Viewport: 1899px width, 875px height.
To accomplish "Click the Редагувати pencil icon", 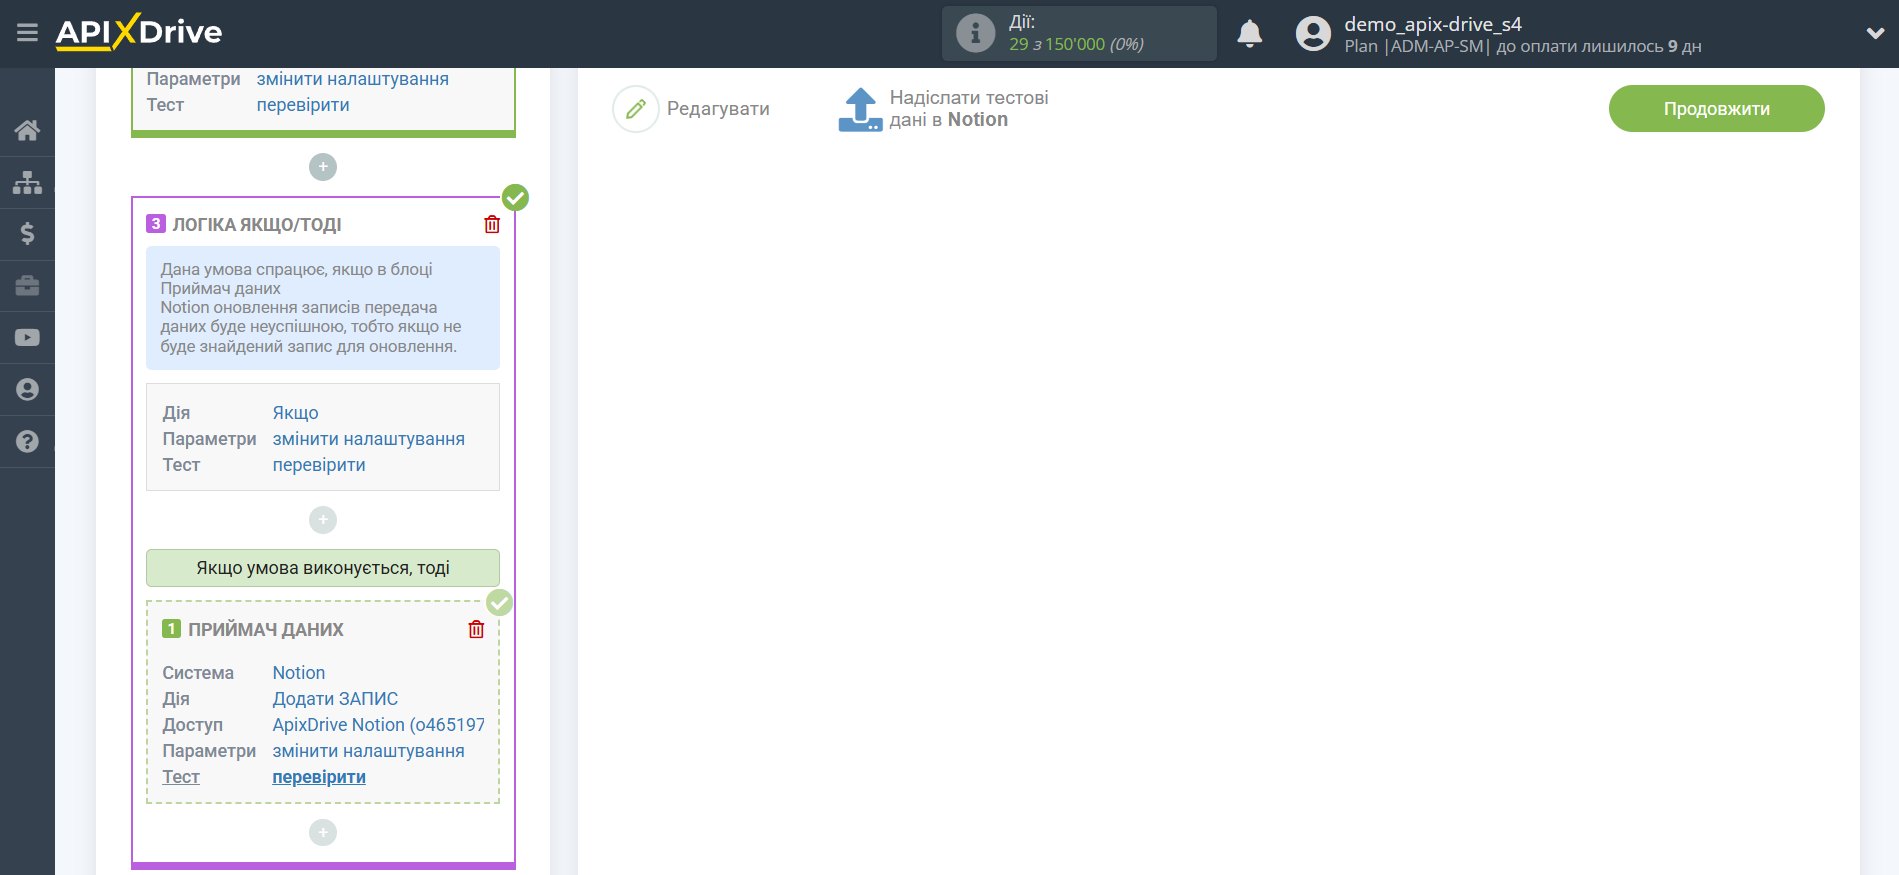I will (636, 109).
